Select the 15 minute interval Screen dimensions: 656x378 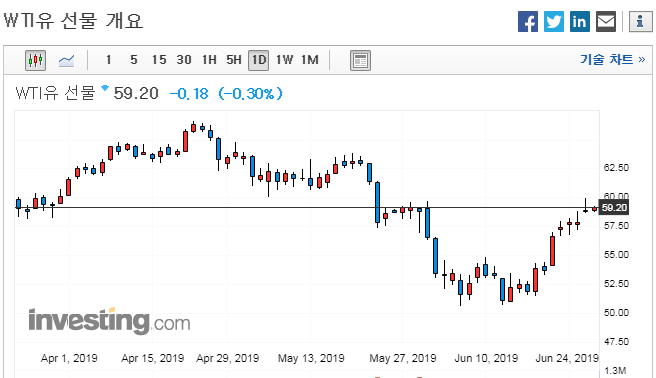pos(159,60)
